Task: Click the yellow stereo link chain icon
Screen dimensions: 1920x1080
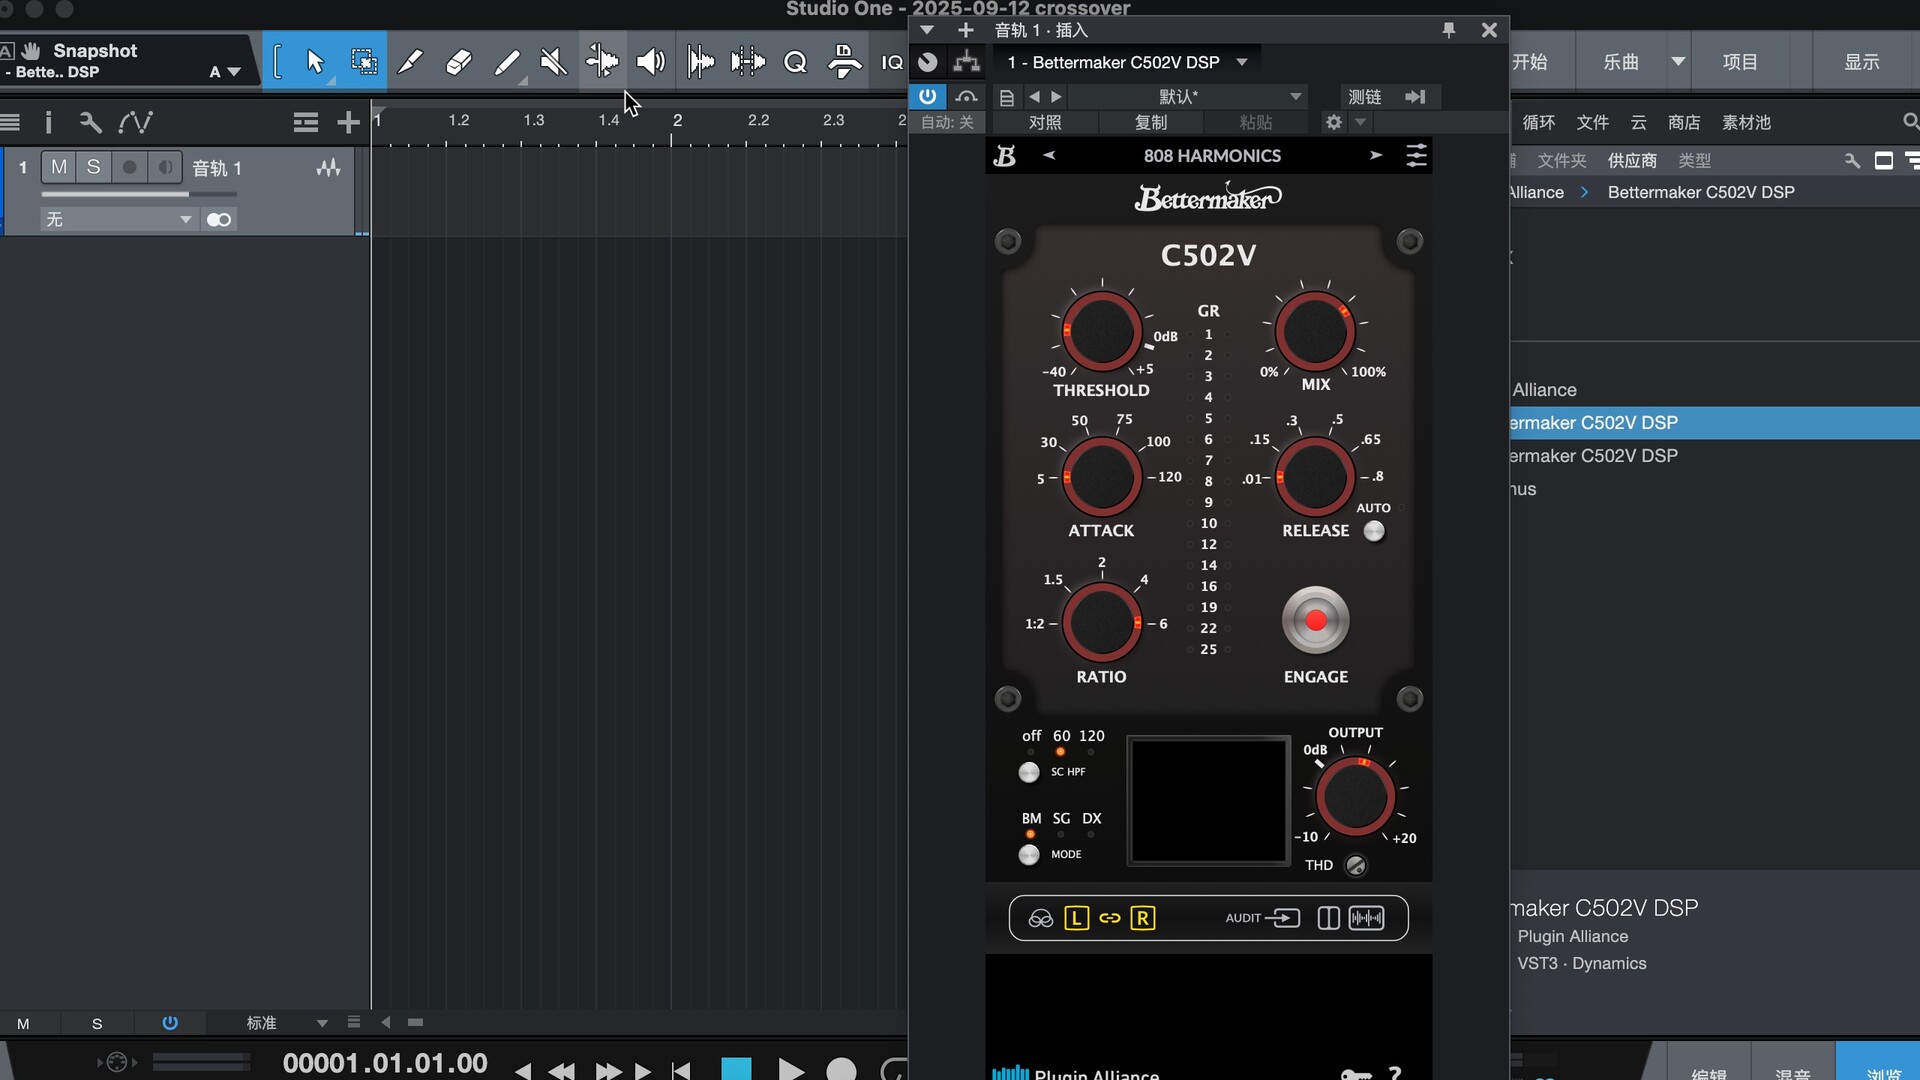Action: pyautogui.click(x=1110, y=918)
